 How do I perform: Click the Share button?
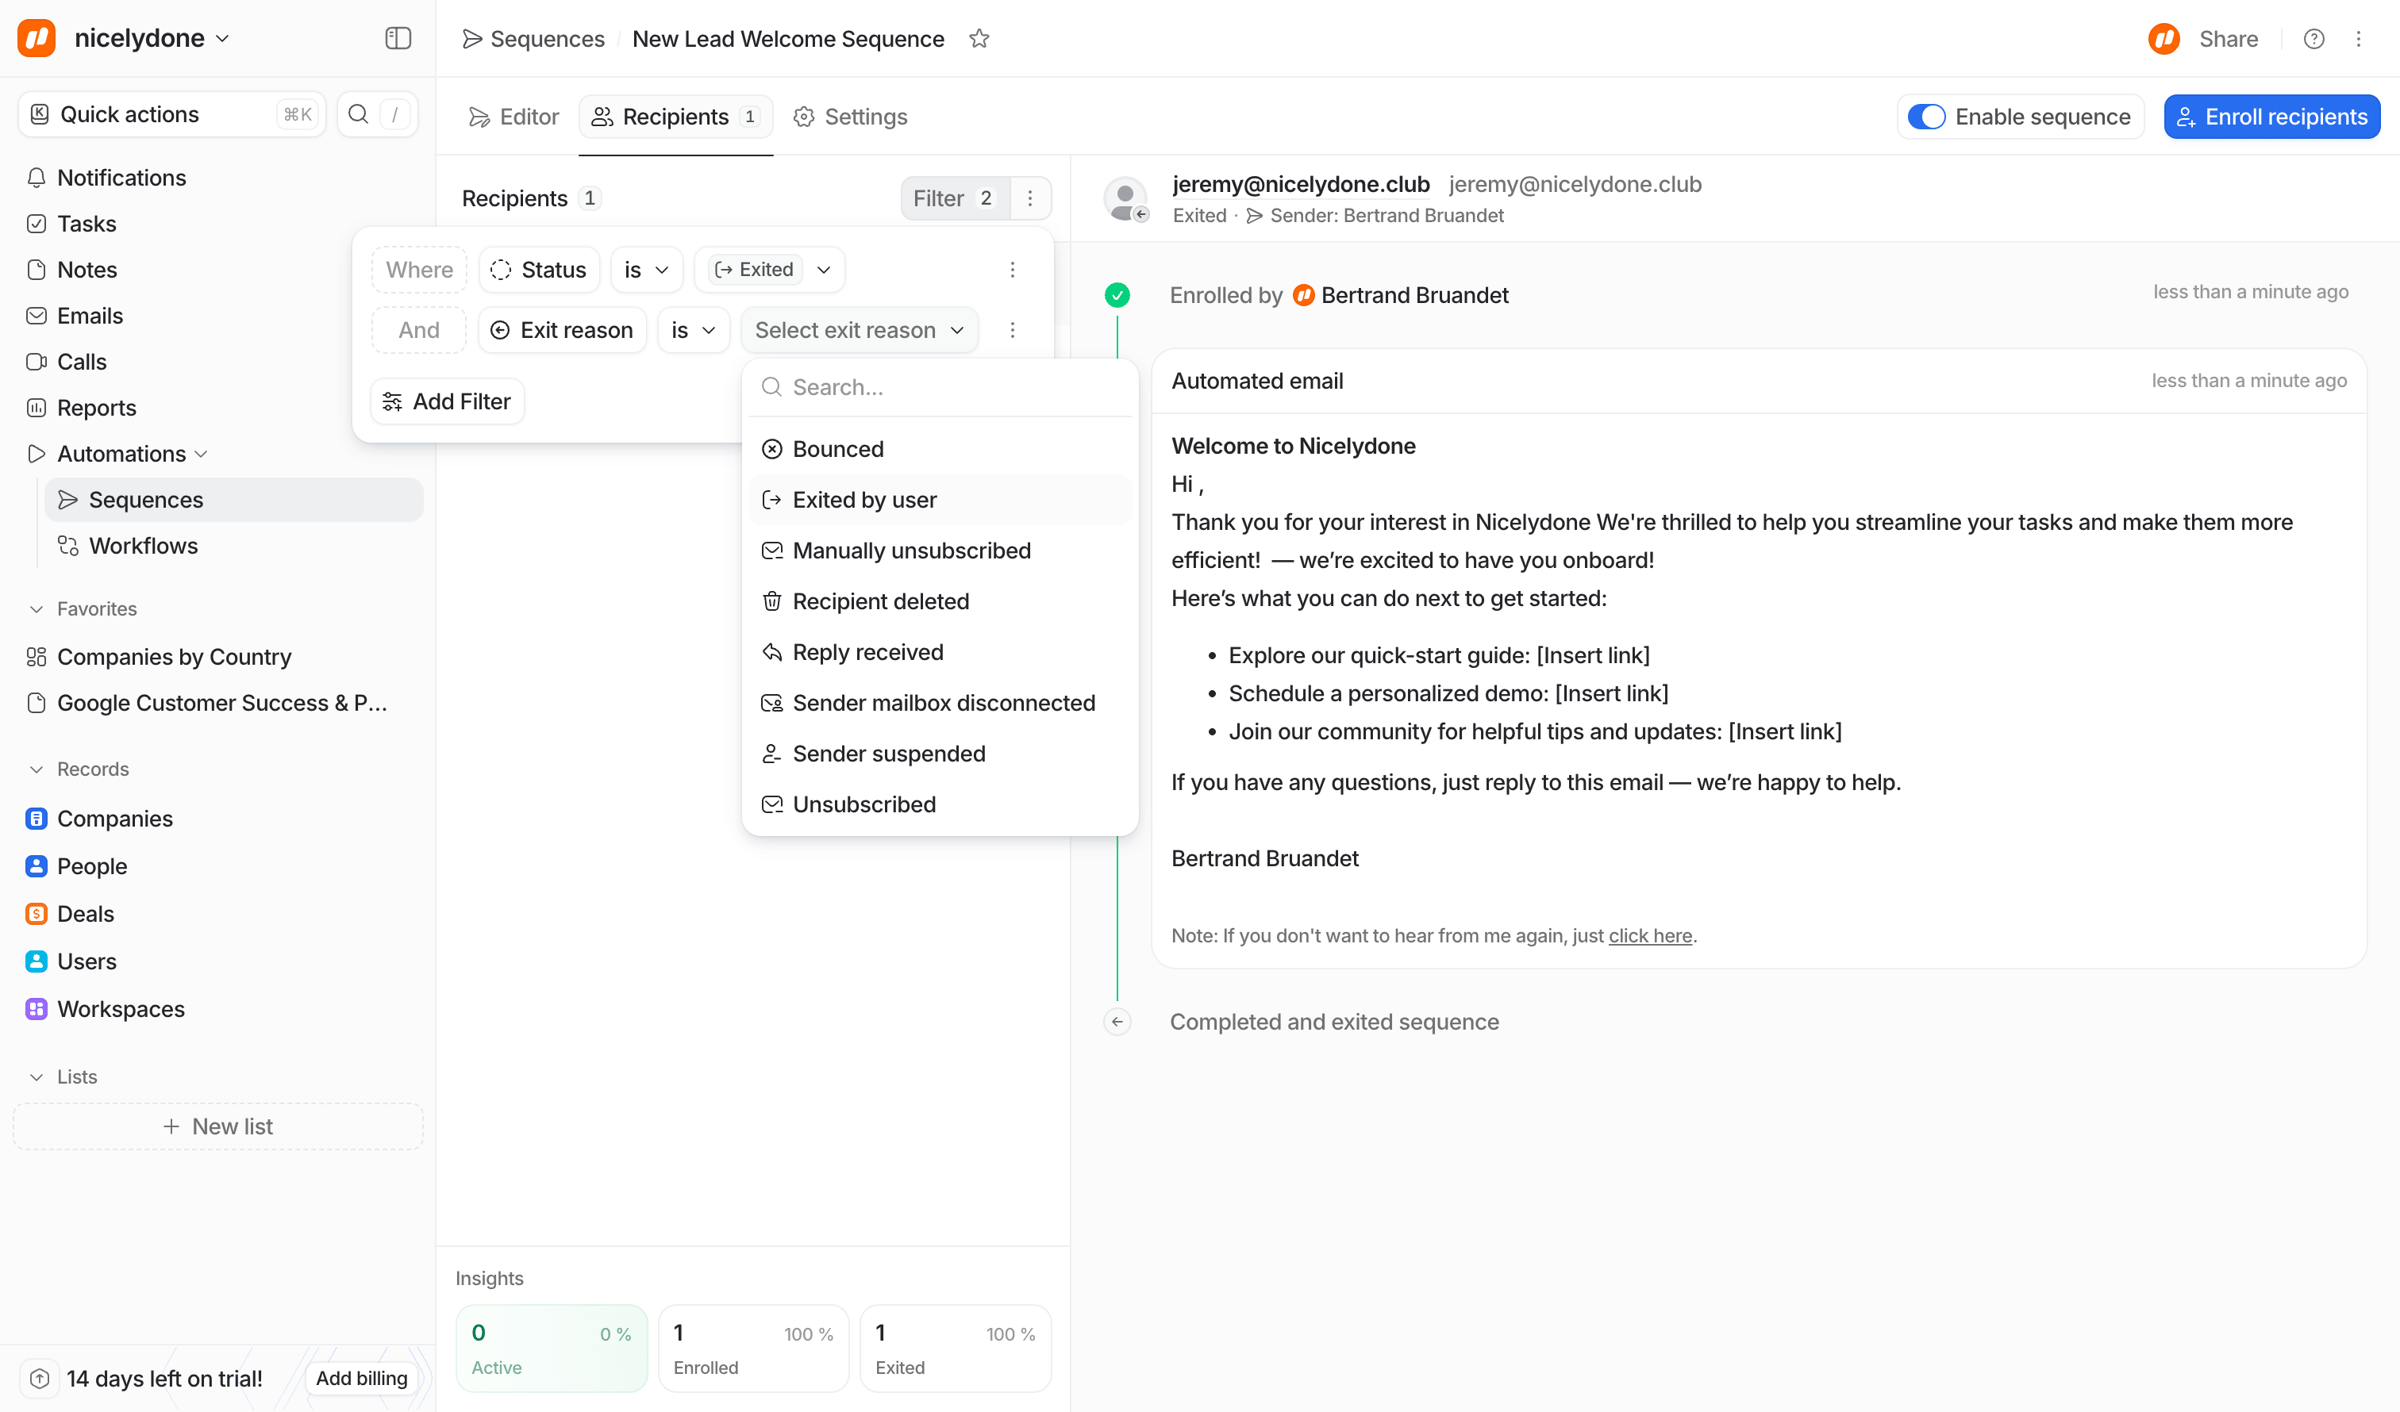2229,38
